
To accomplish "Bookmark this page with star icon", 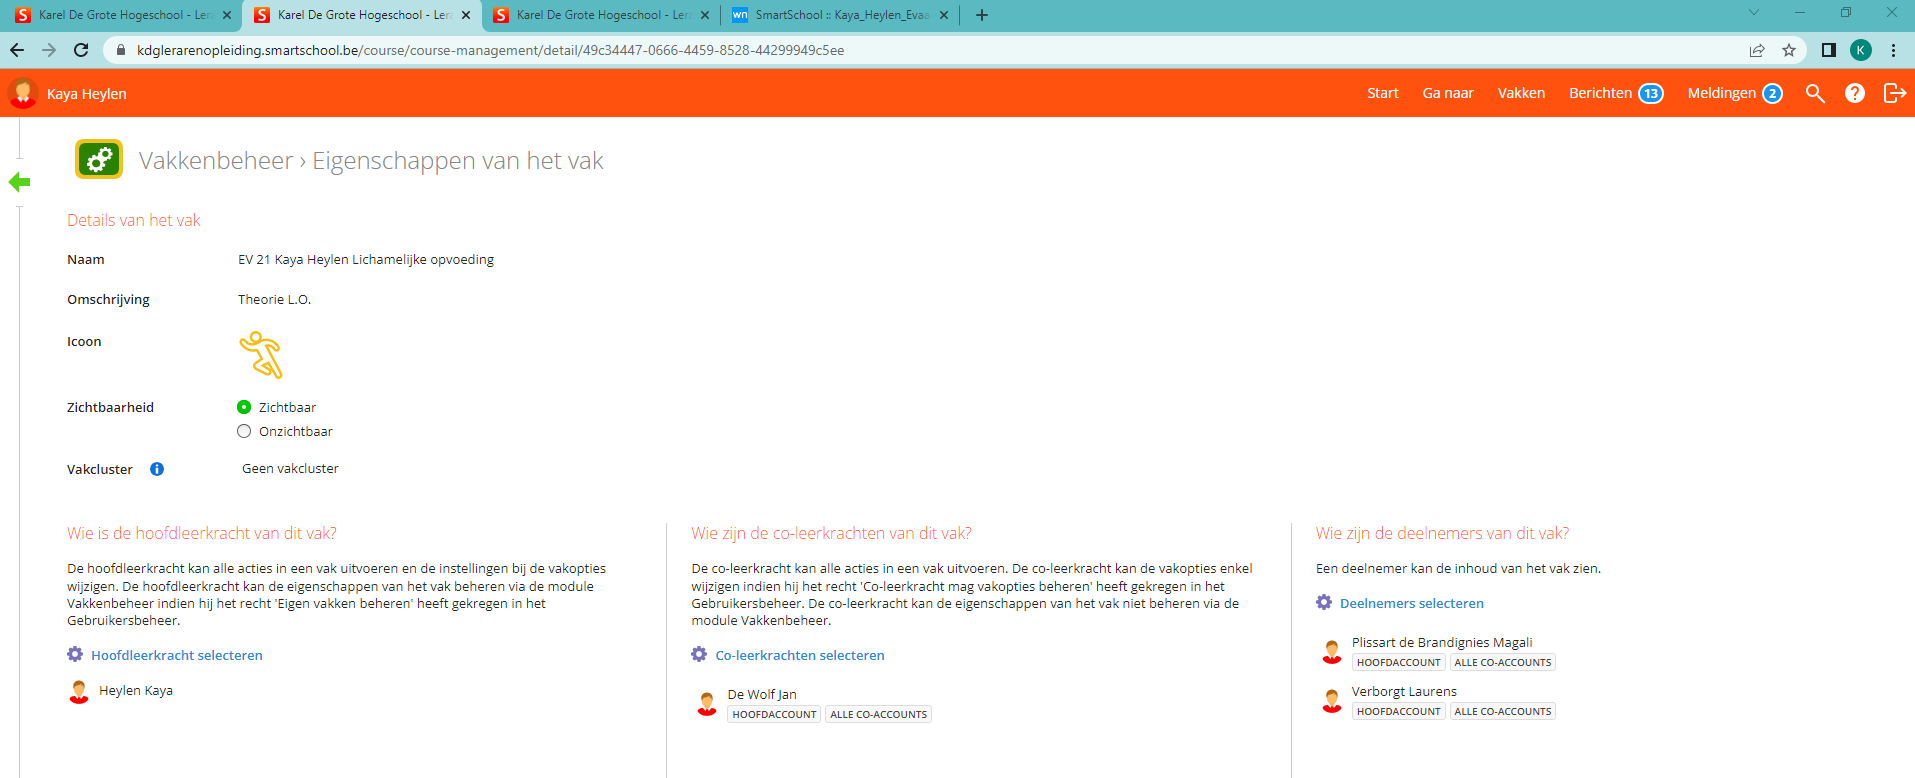I will pyautogui.click(x=1789, y=50).
